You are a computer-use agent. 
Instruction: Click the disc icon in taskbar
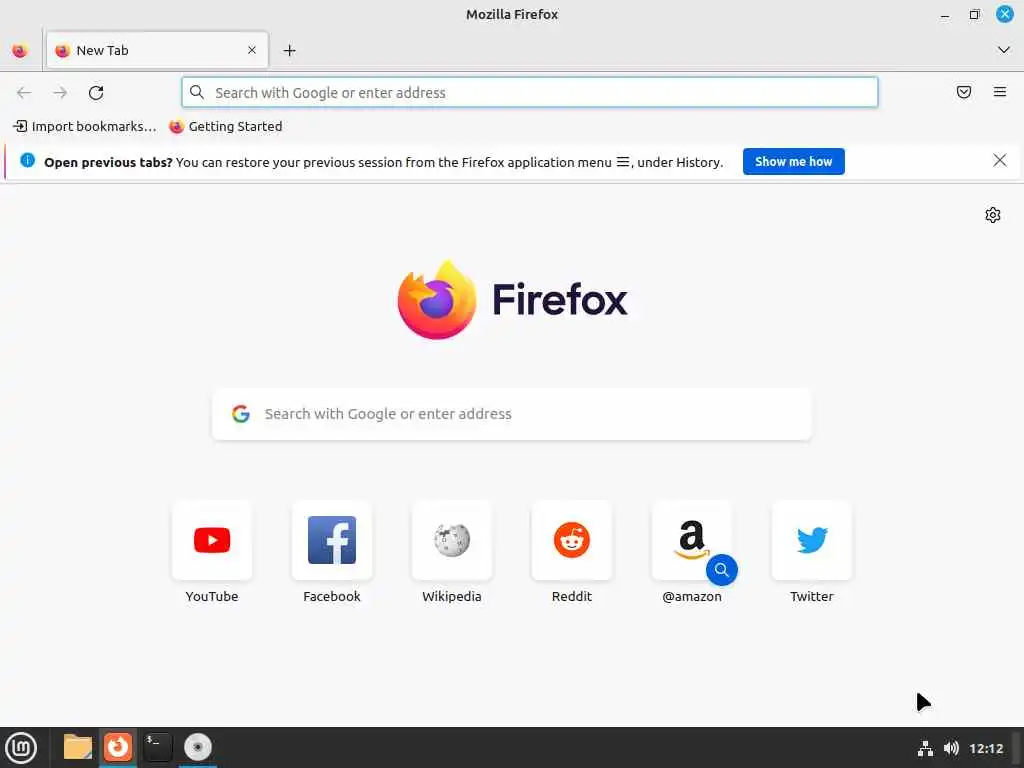pyautogui.click(x=198, y=747)
